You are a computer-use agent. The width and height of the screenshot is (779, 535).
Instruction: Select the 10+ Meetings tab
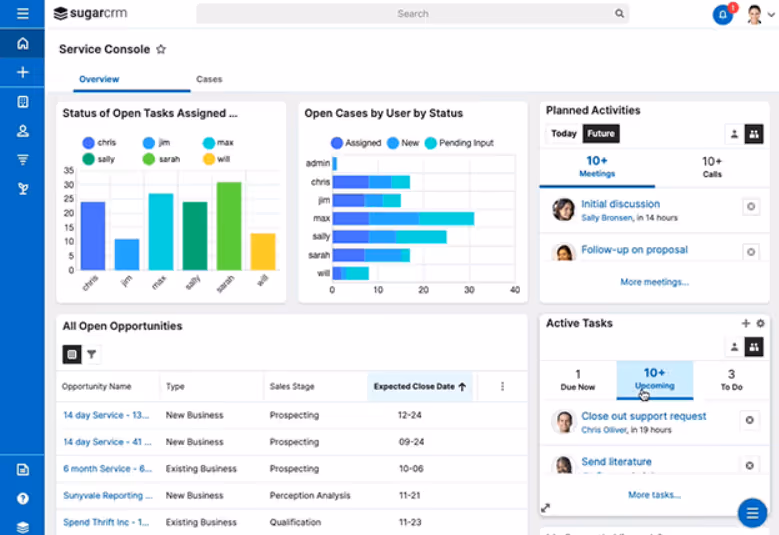coord(597,166)
